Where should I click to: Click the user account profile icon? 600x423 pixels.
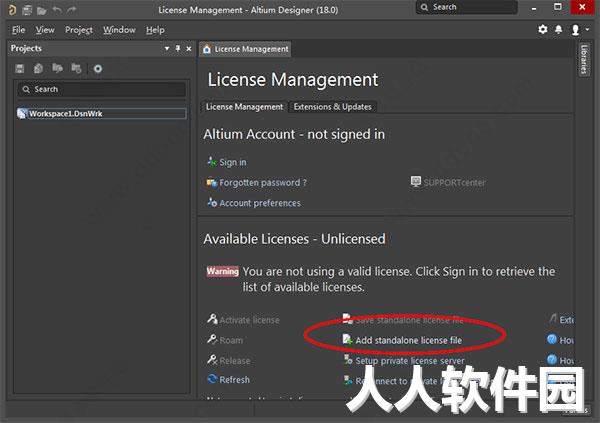pyautogui.click(x=575, y=30)
